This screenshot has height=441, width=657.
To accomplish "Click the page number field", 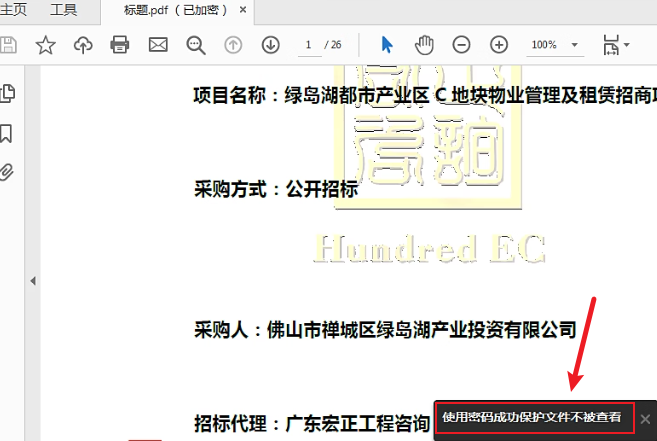I will click(x=309, y=45).
